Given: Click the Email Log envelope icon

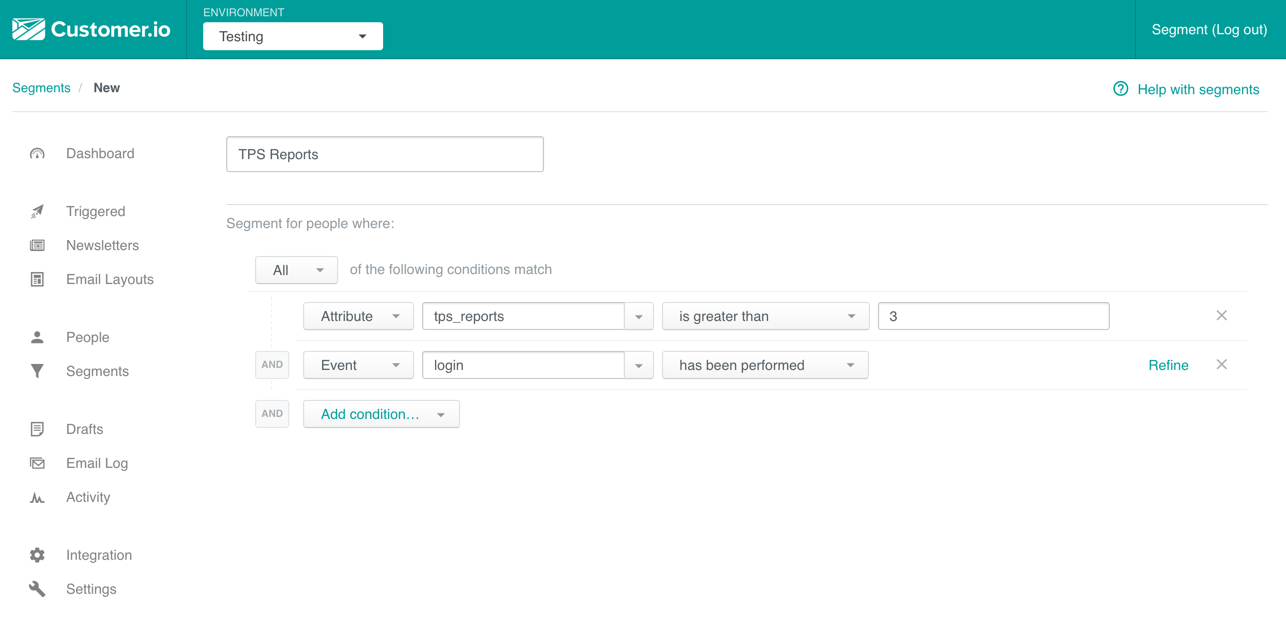Looking at the screenshot, I should point(37,464).
